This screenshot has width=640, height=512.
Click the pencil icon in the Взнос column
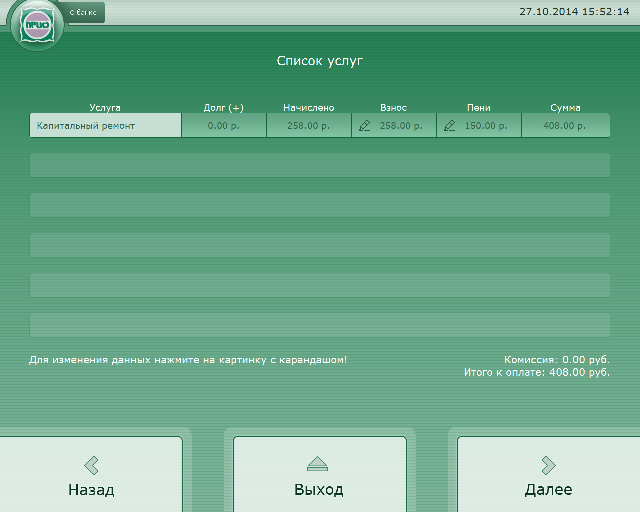pos(364,126)
